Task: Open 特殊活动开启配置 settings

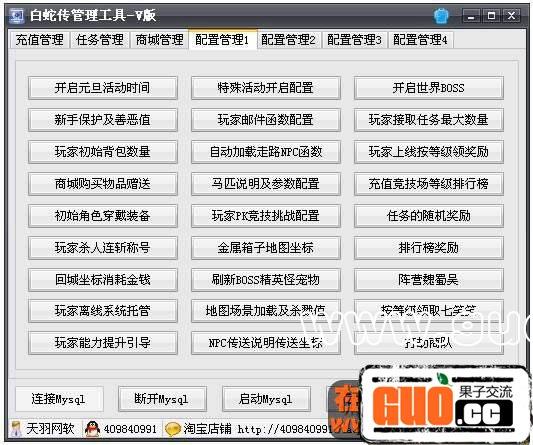Action: pyautogui.click(x=265, y=88)
